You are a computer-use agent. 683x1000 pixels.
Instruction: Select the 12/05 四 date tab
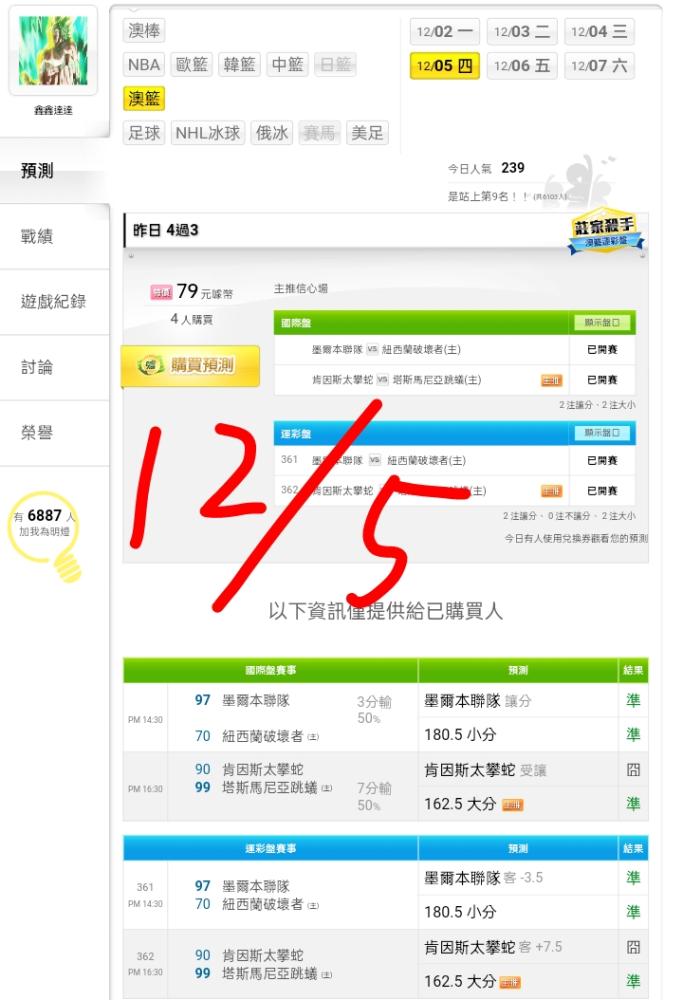pyautogui.click(x=444, y=66)
